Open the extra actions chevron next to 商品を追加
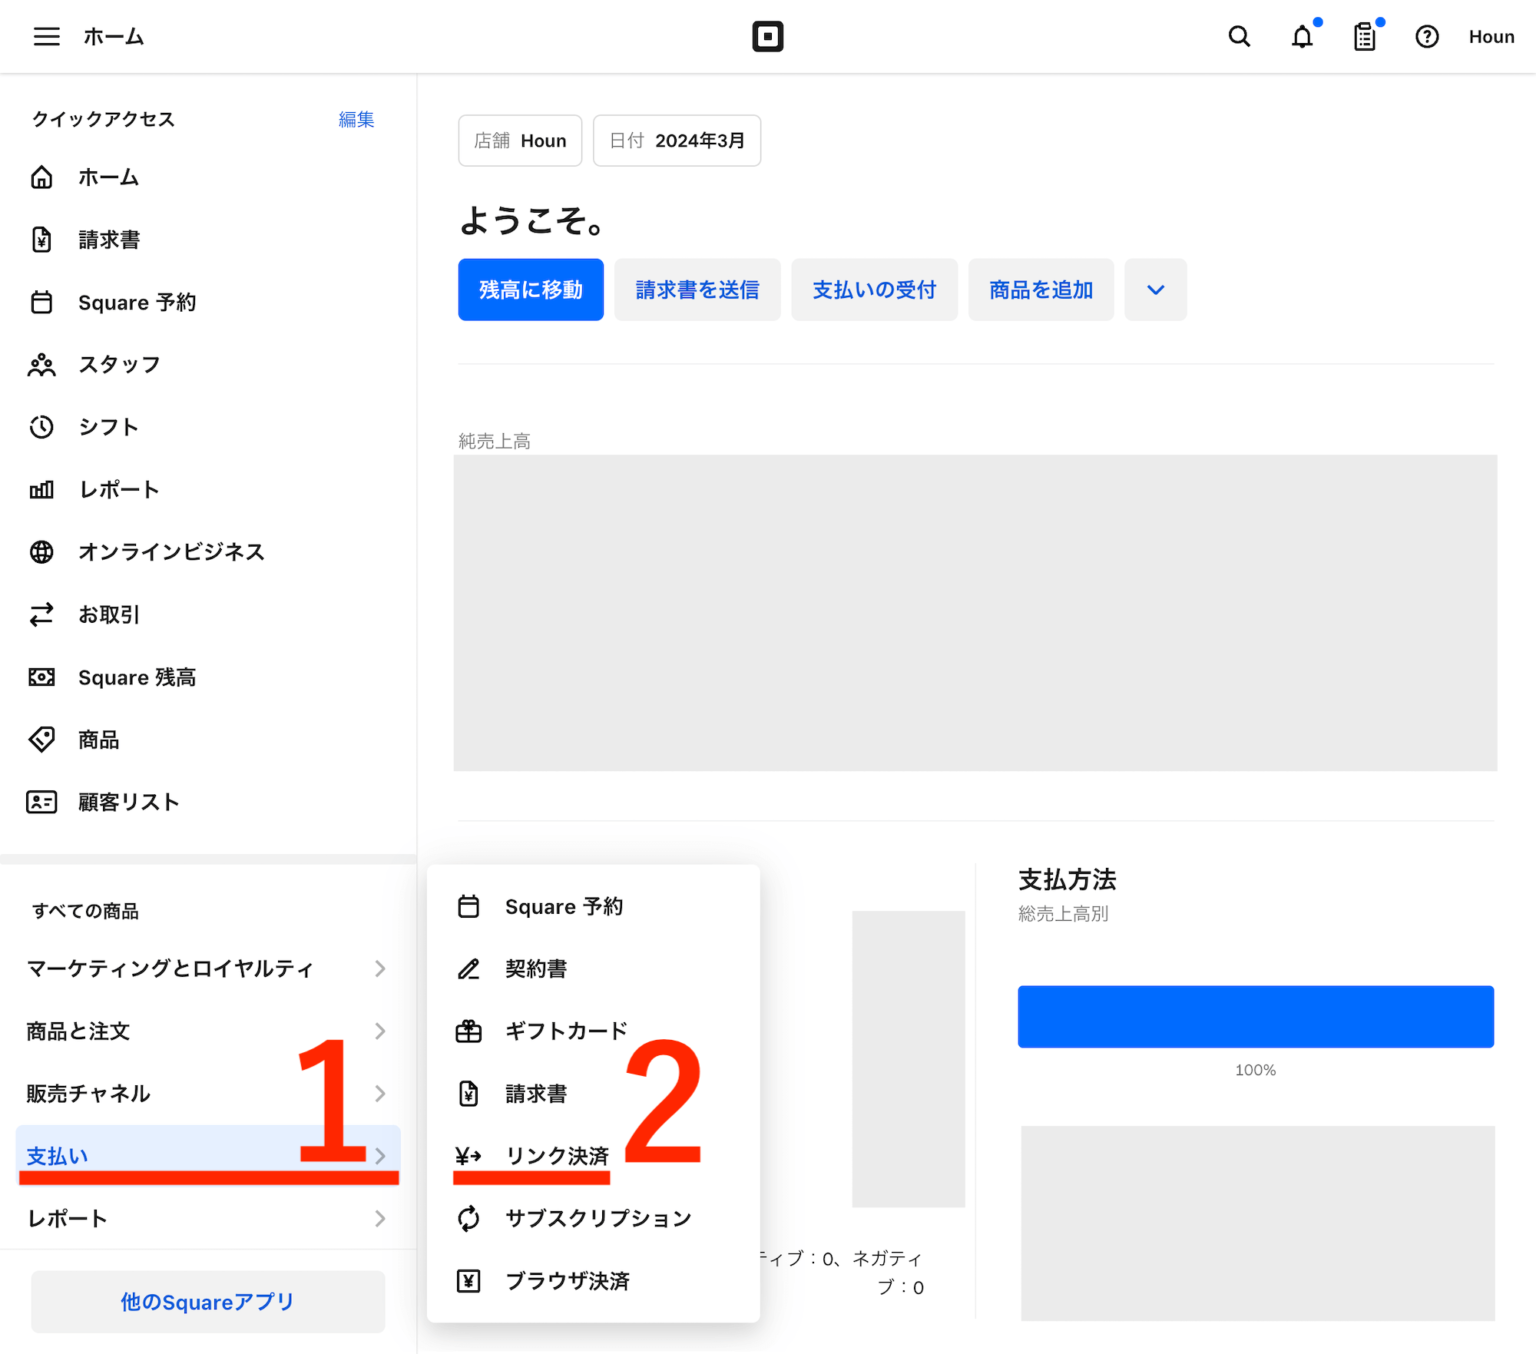 pyautogui.click(x=1155, y=289)
